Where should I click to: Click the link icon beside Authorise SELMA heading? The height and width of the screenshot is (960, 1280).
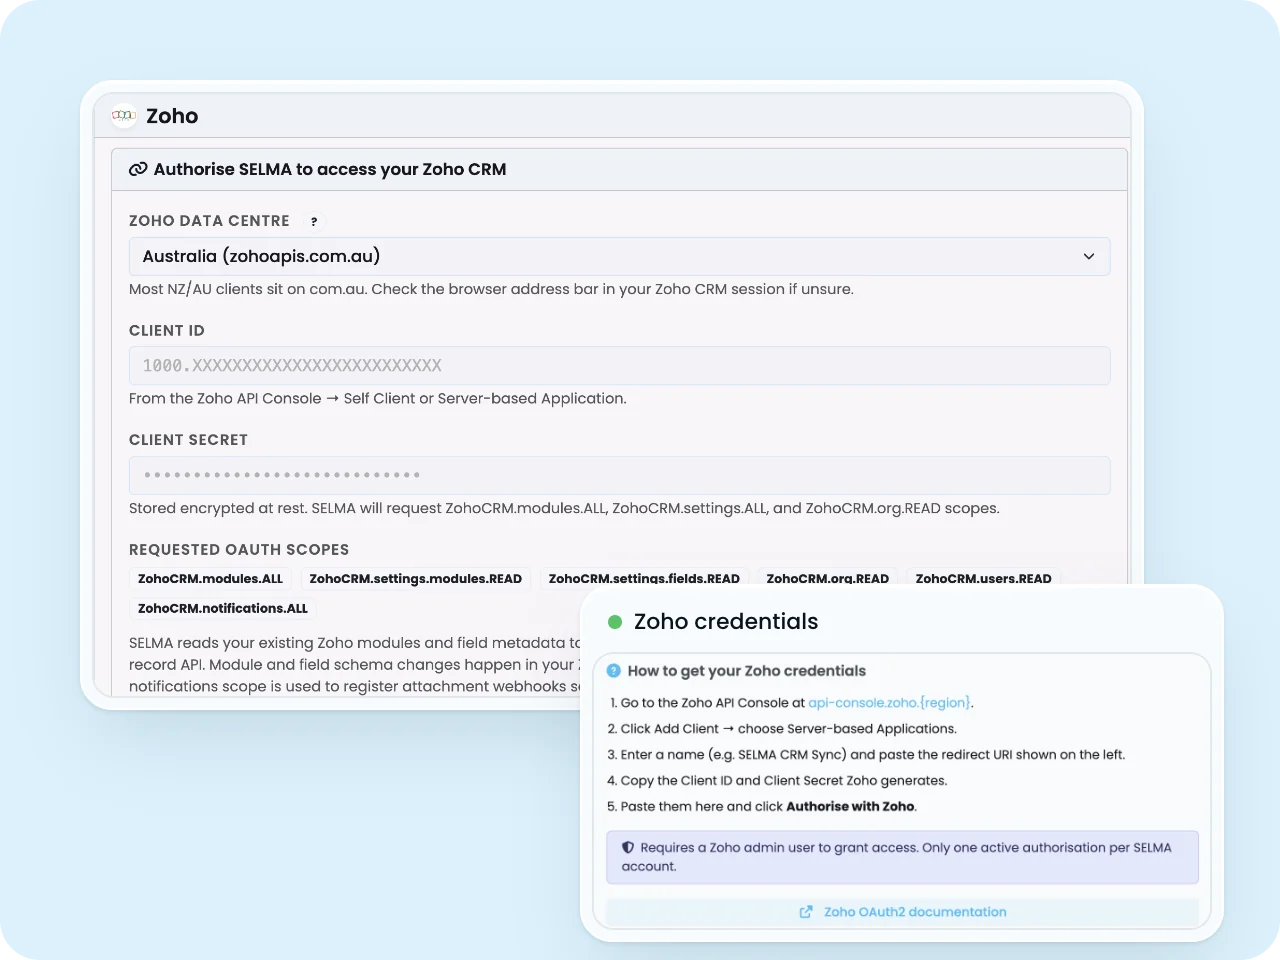point(138,169)
